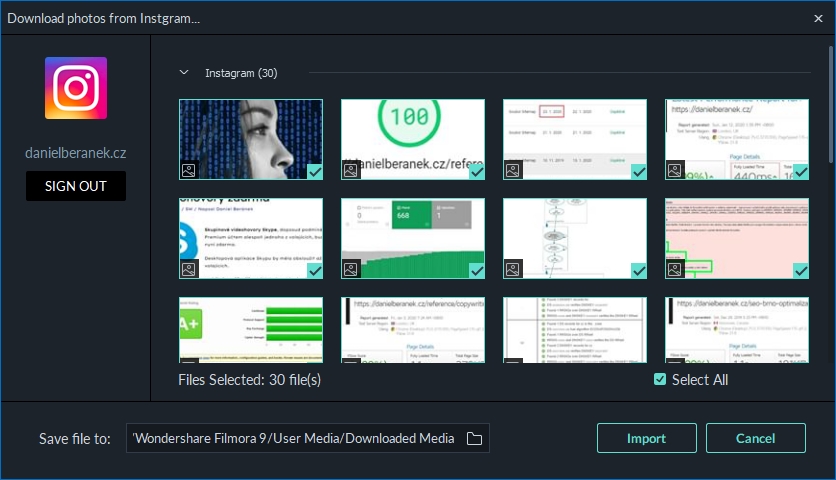Click image-type icon on red-boxed date table thumbnail
Screen dimensions: 836x480
click(513, 170)
